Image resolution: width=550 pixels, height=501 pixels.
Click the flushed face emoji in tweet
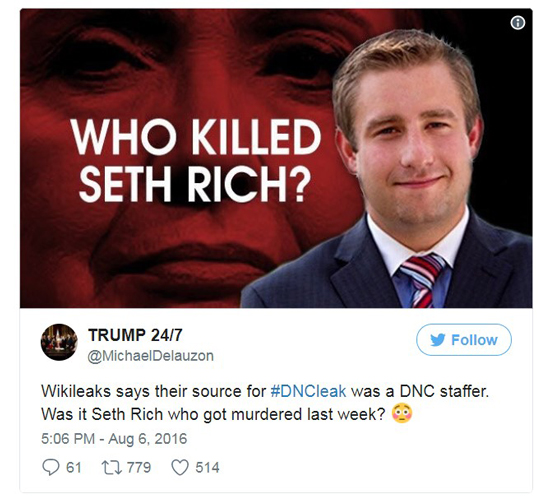tap(402, 413)
